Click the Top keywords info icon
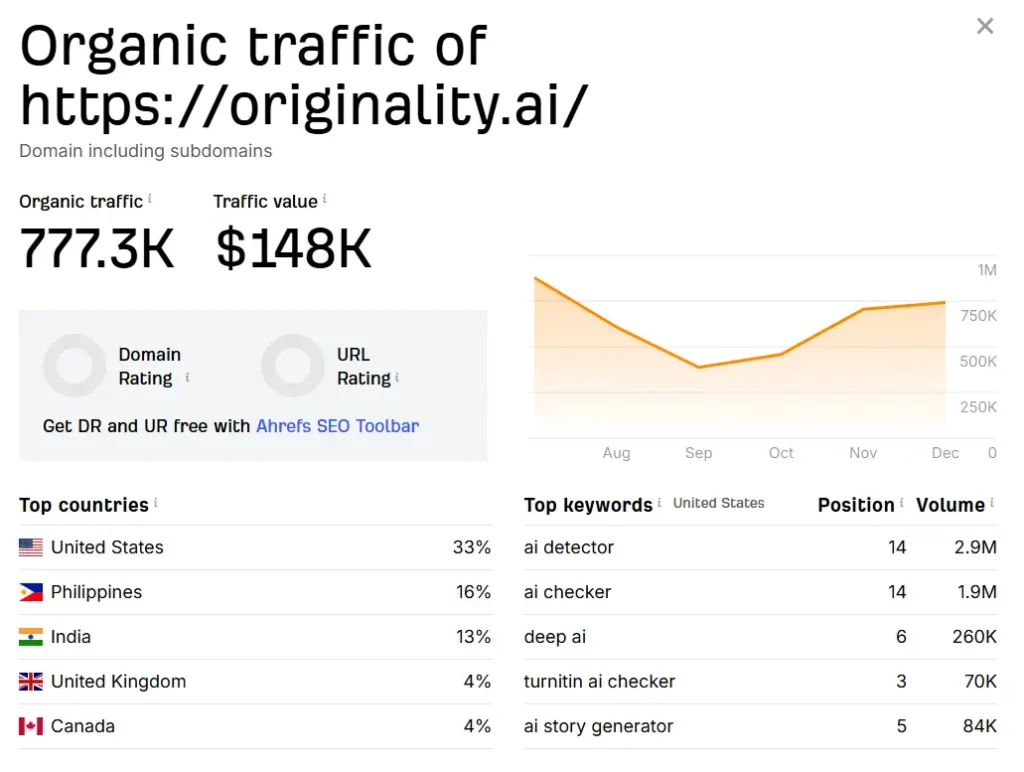This screenshot has width=1024, height=772. tap(660, 503)
